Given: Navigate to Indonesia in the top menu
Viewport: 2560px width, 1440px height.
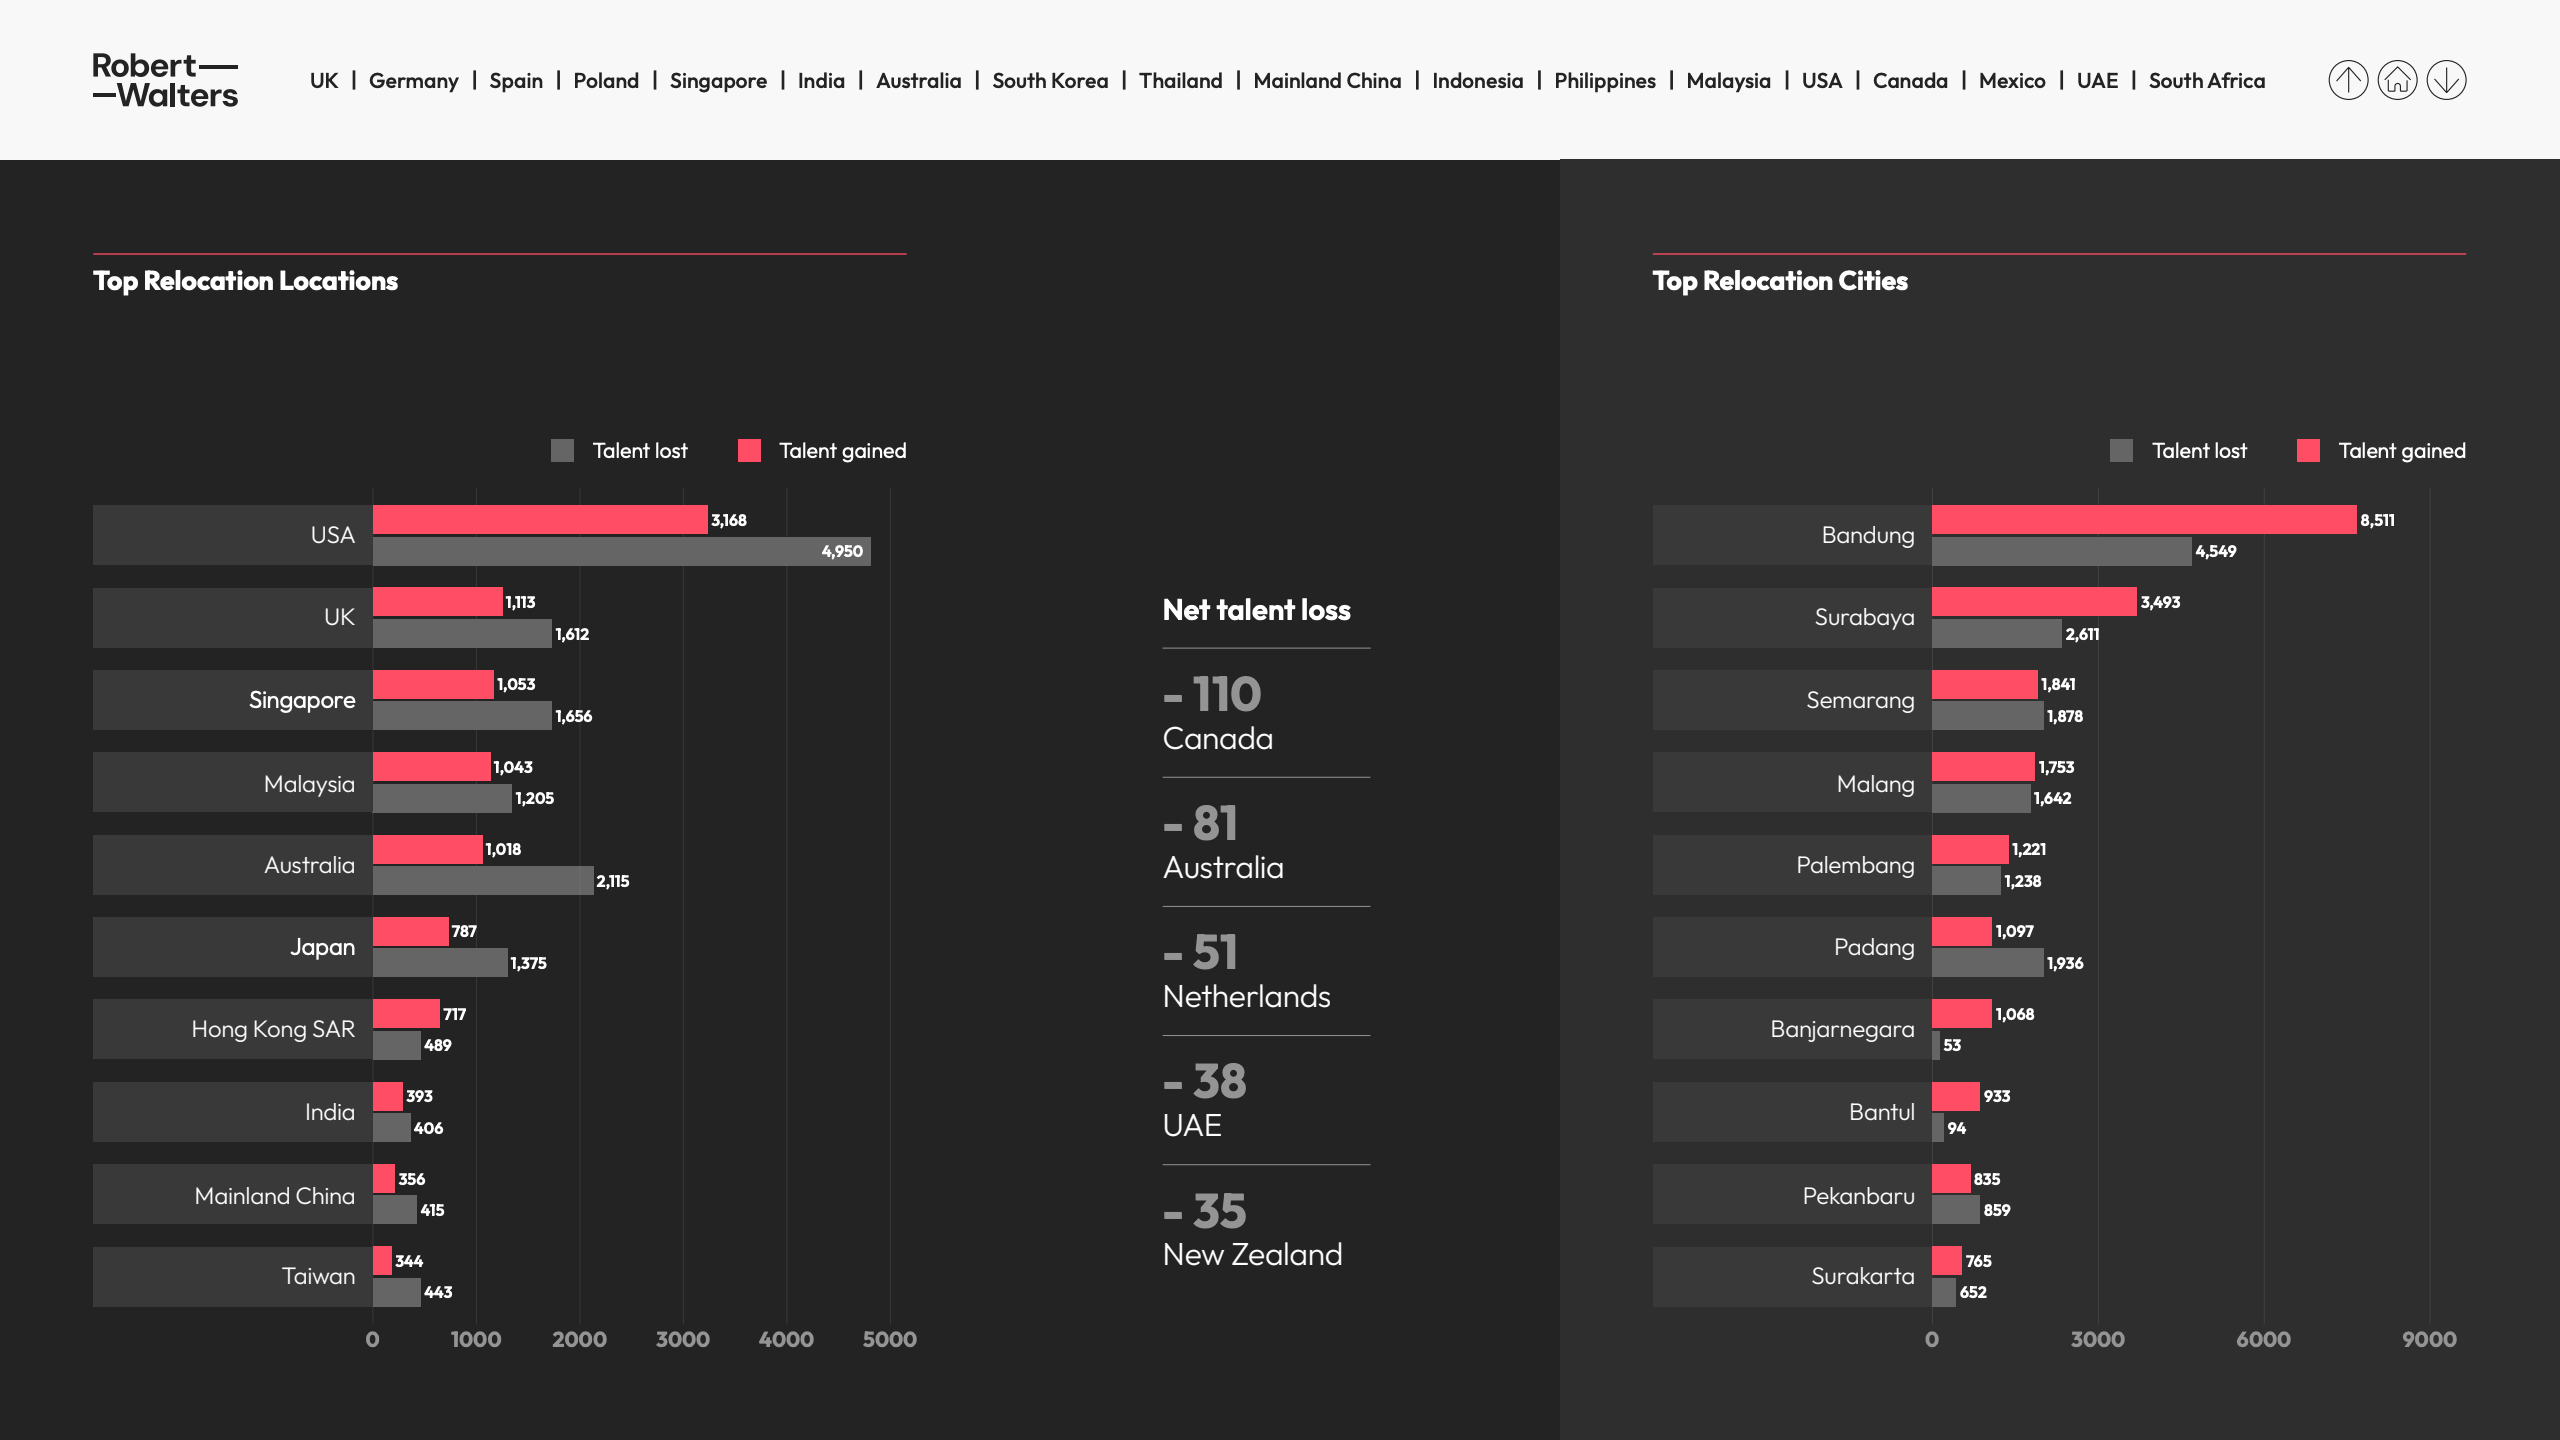Looking at the screenshot, I should click(1477, 81).
